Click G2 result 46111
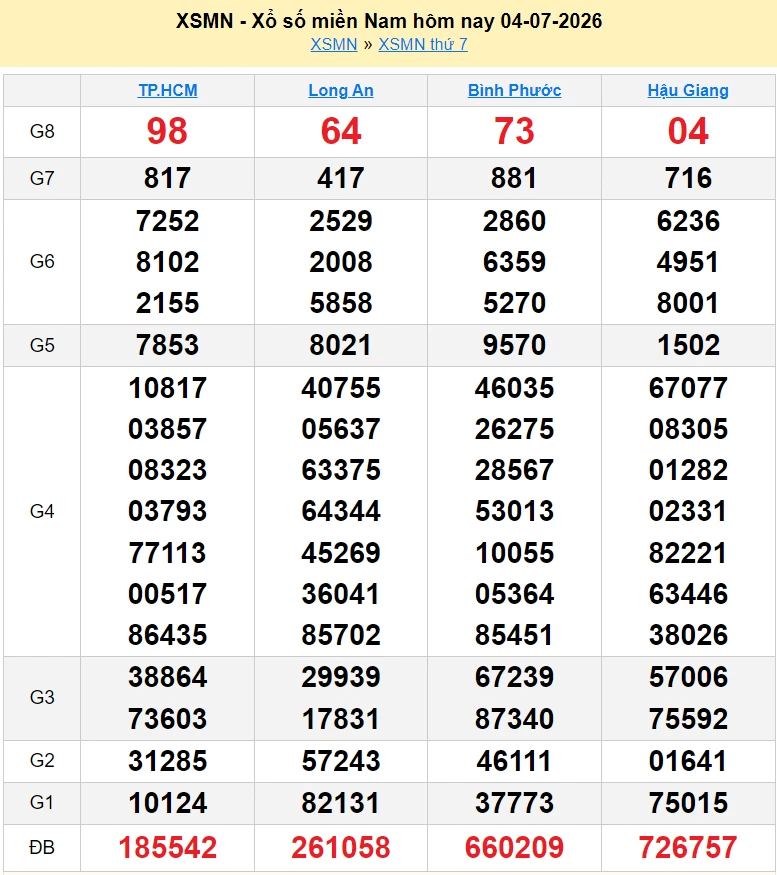This screenshot has width=777, height=875. pyautogui.click(x=514, y=761)
